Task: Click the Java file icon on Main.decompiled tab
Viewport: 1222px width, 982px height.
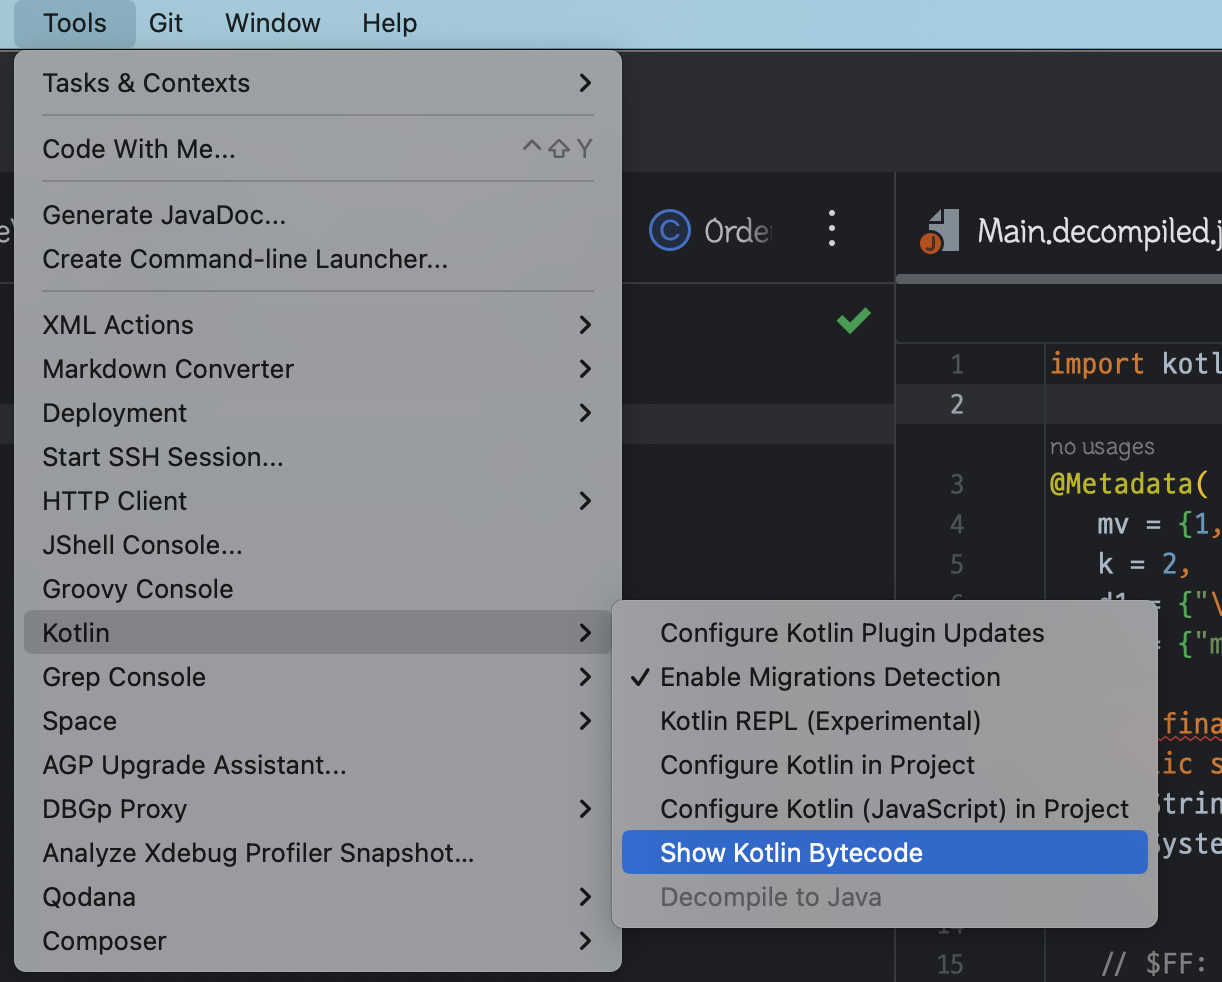Action: [938, 231]
